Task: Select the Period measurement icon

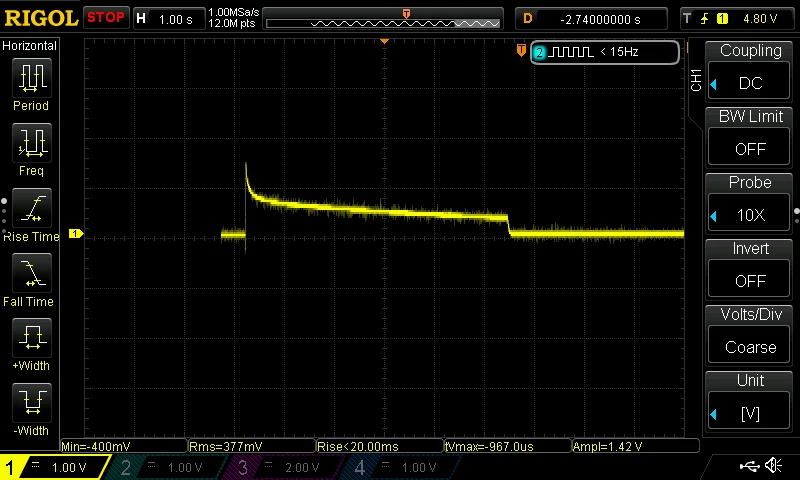Action: [32, 78]
